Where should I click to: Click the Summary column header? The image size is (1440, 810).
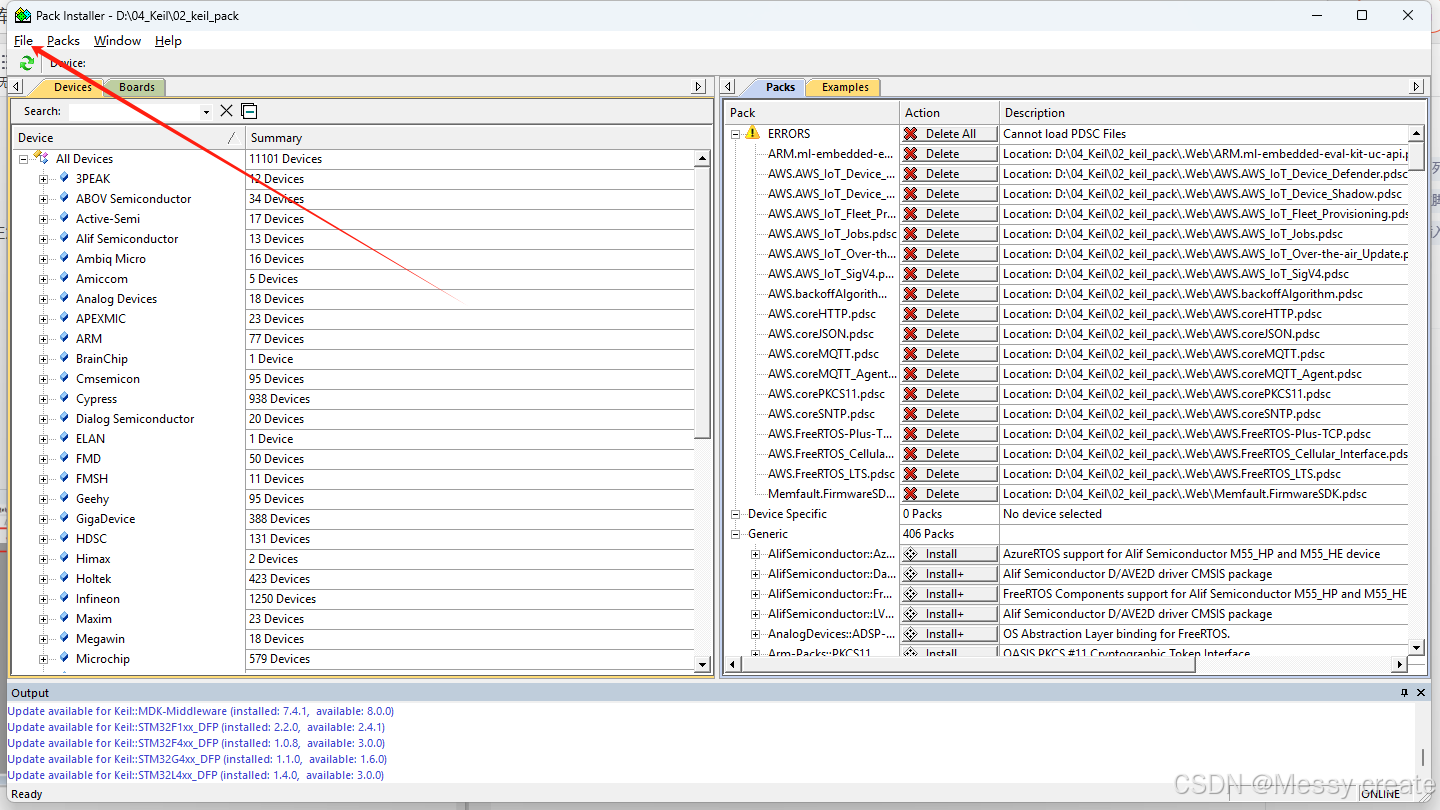470,137
